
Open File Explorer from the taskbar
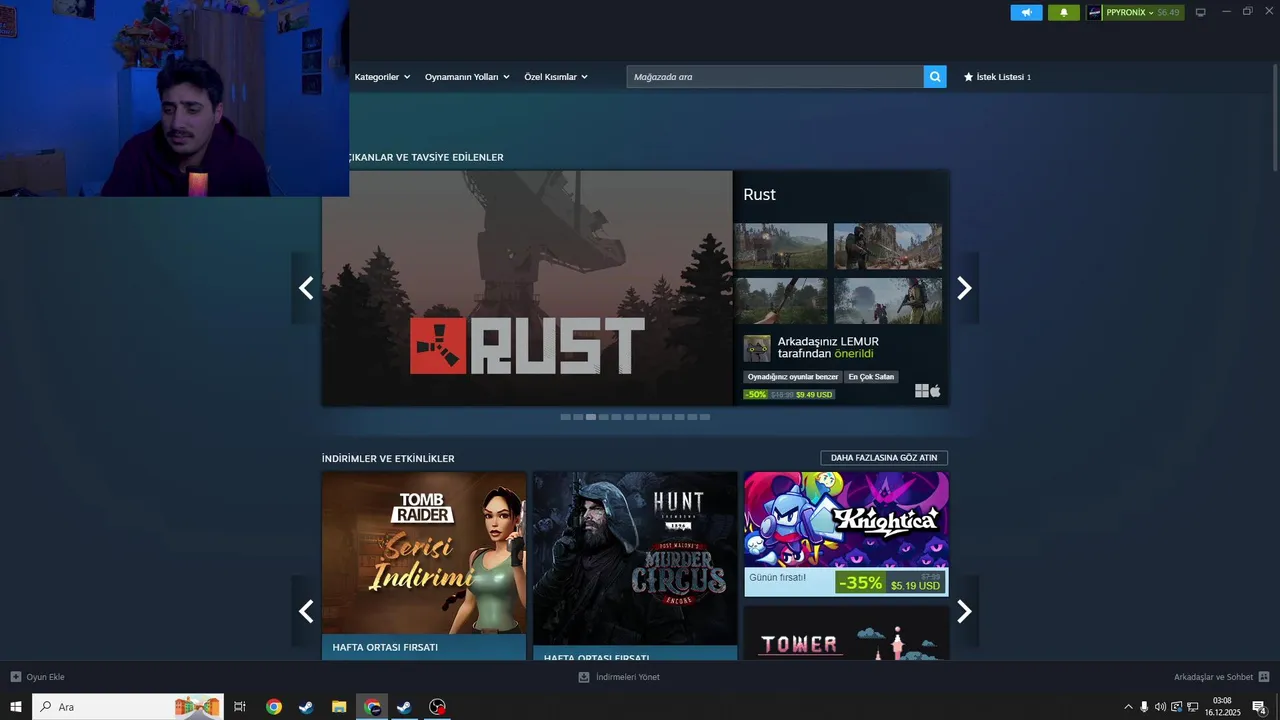pos(339,707)
